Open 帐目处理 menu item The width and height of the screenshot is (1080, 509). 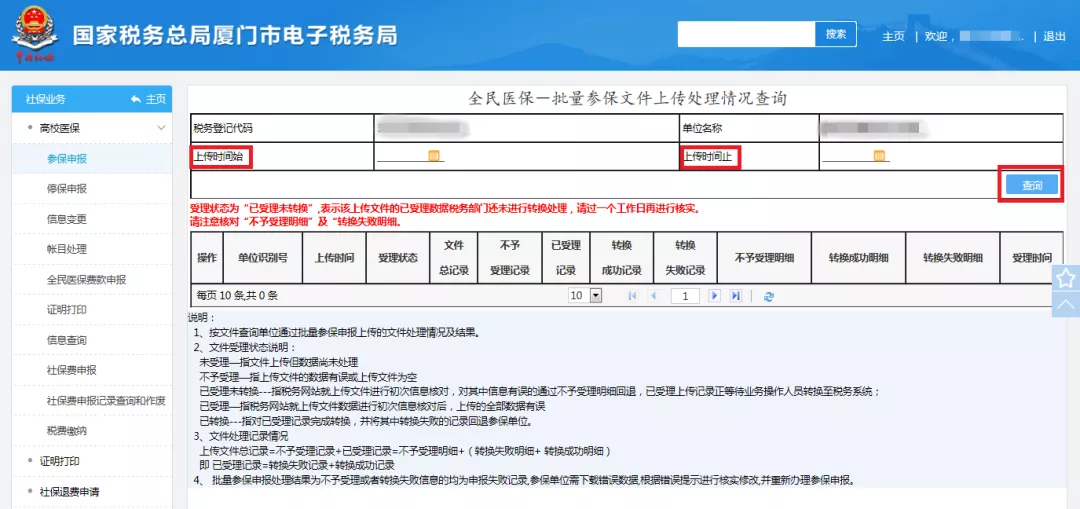click(67, 249)
